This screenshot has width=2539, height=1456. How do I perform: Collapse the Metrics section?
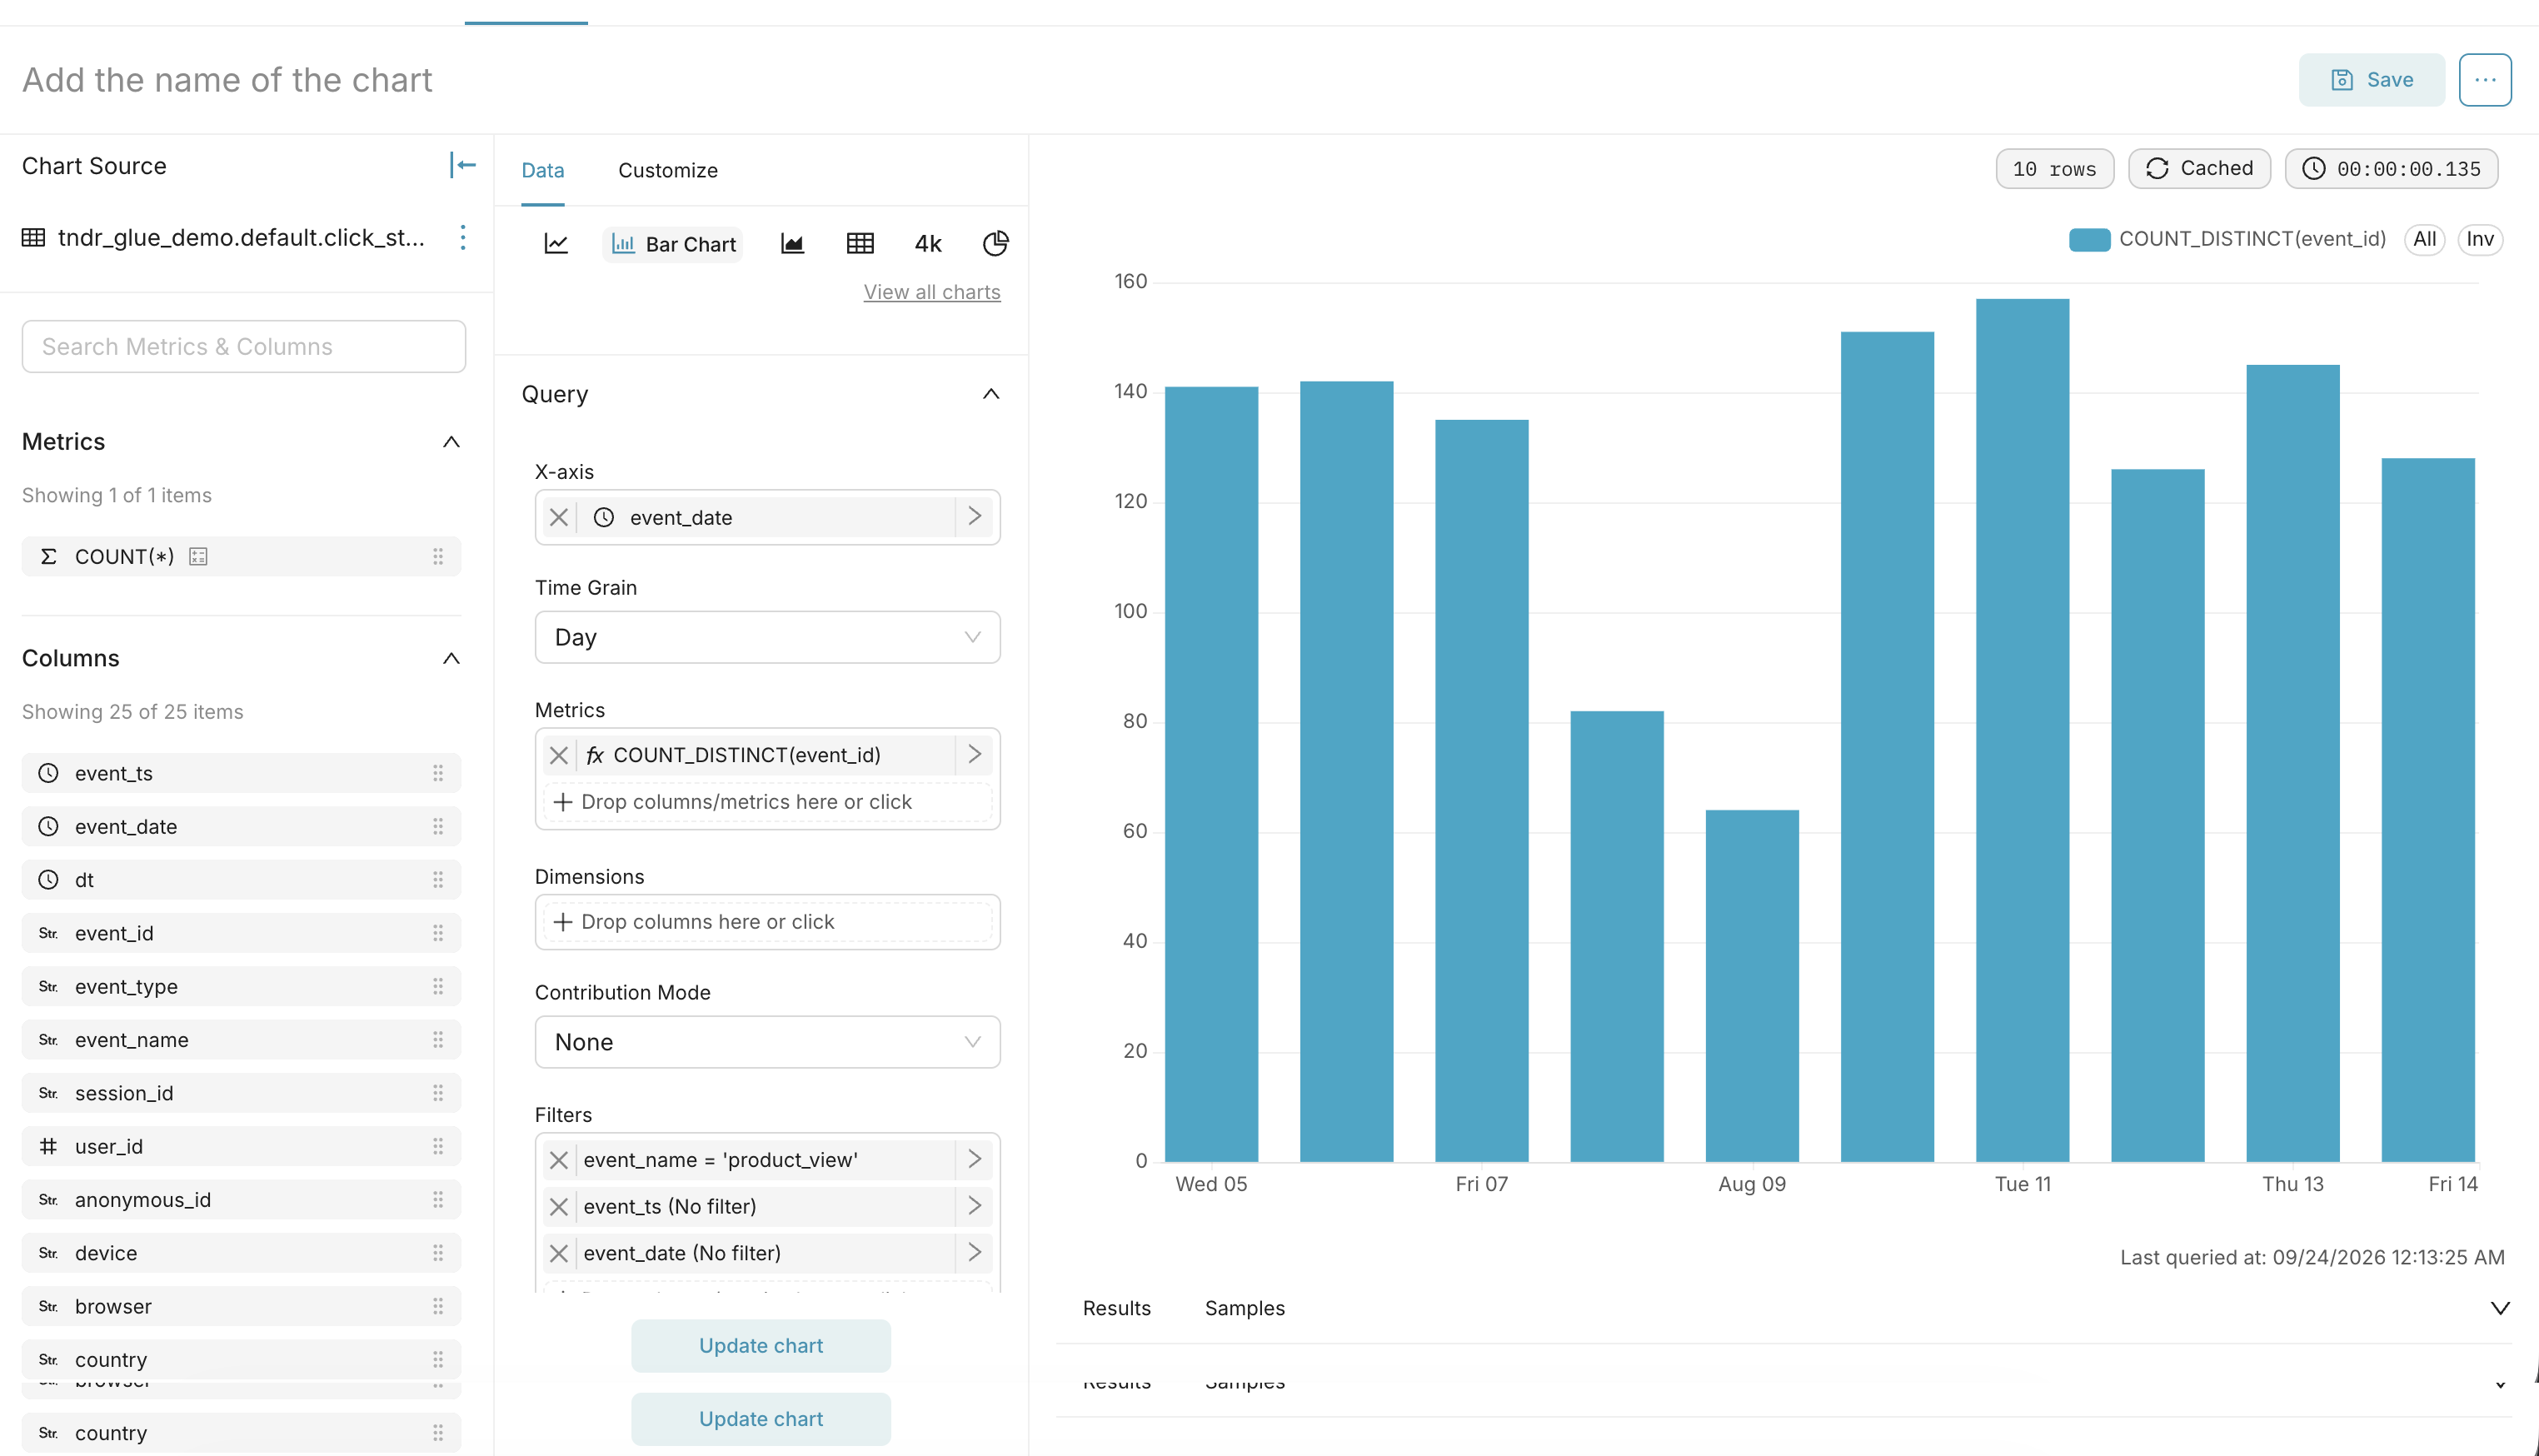coord(451,442)
